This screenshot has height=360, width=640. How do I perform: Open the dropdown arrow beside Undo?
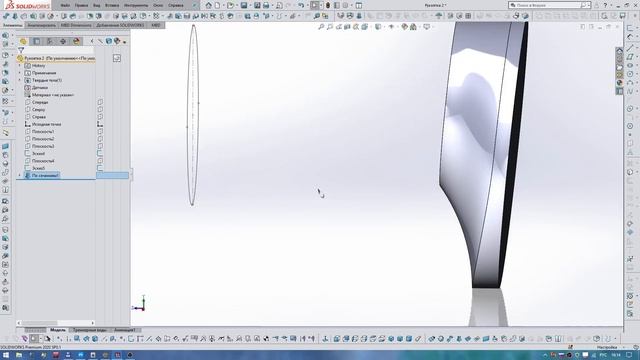point(307,6)
